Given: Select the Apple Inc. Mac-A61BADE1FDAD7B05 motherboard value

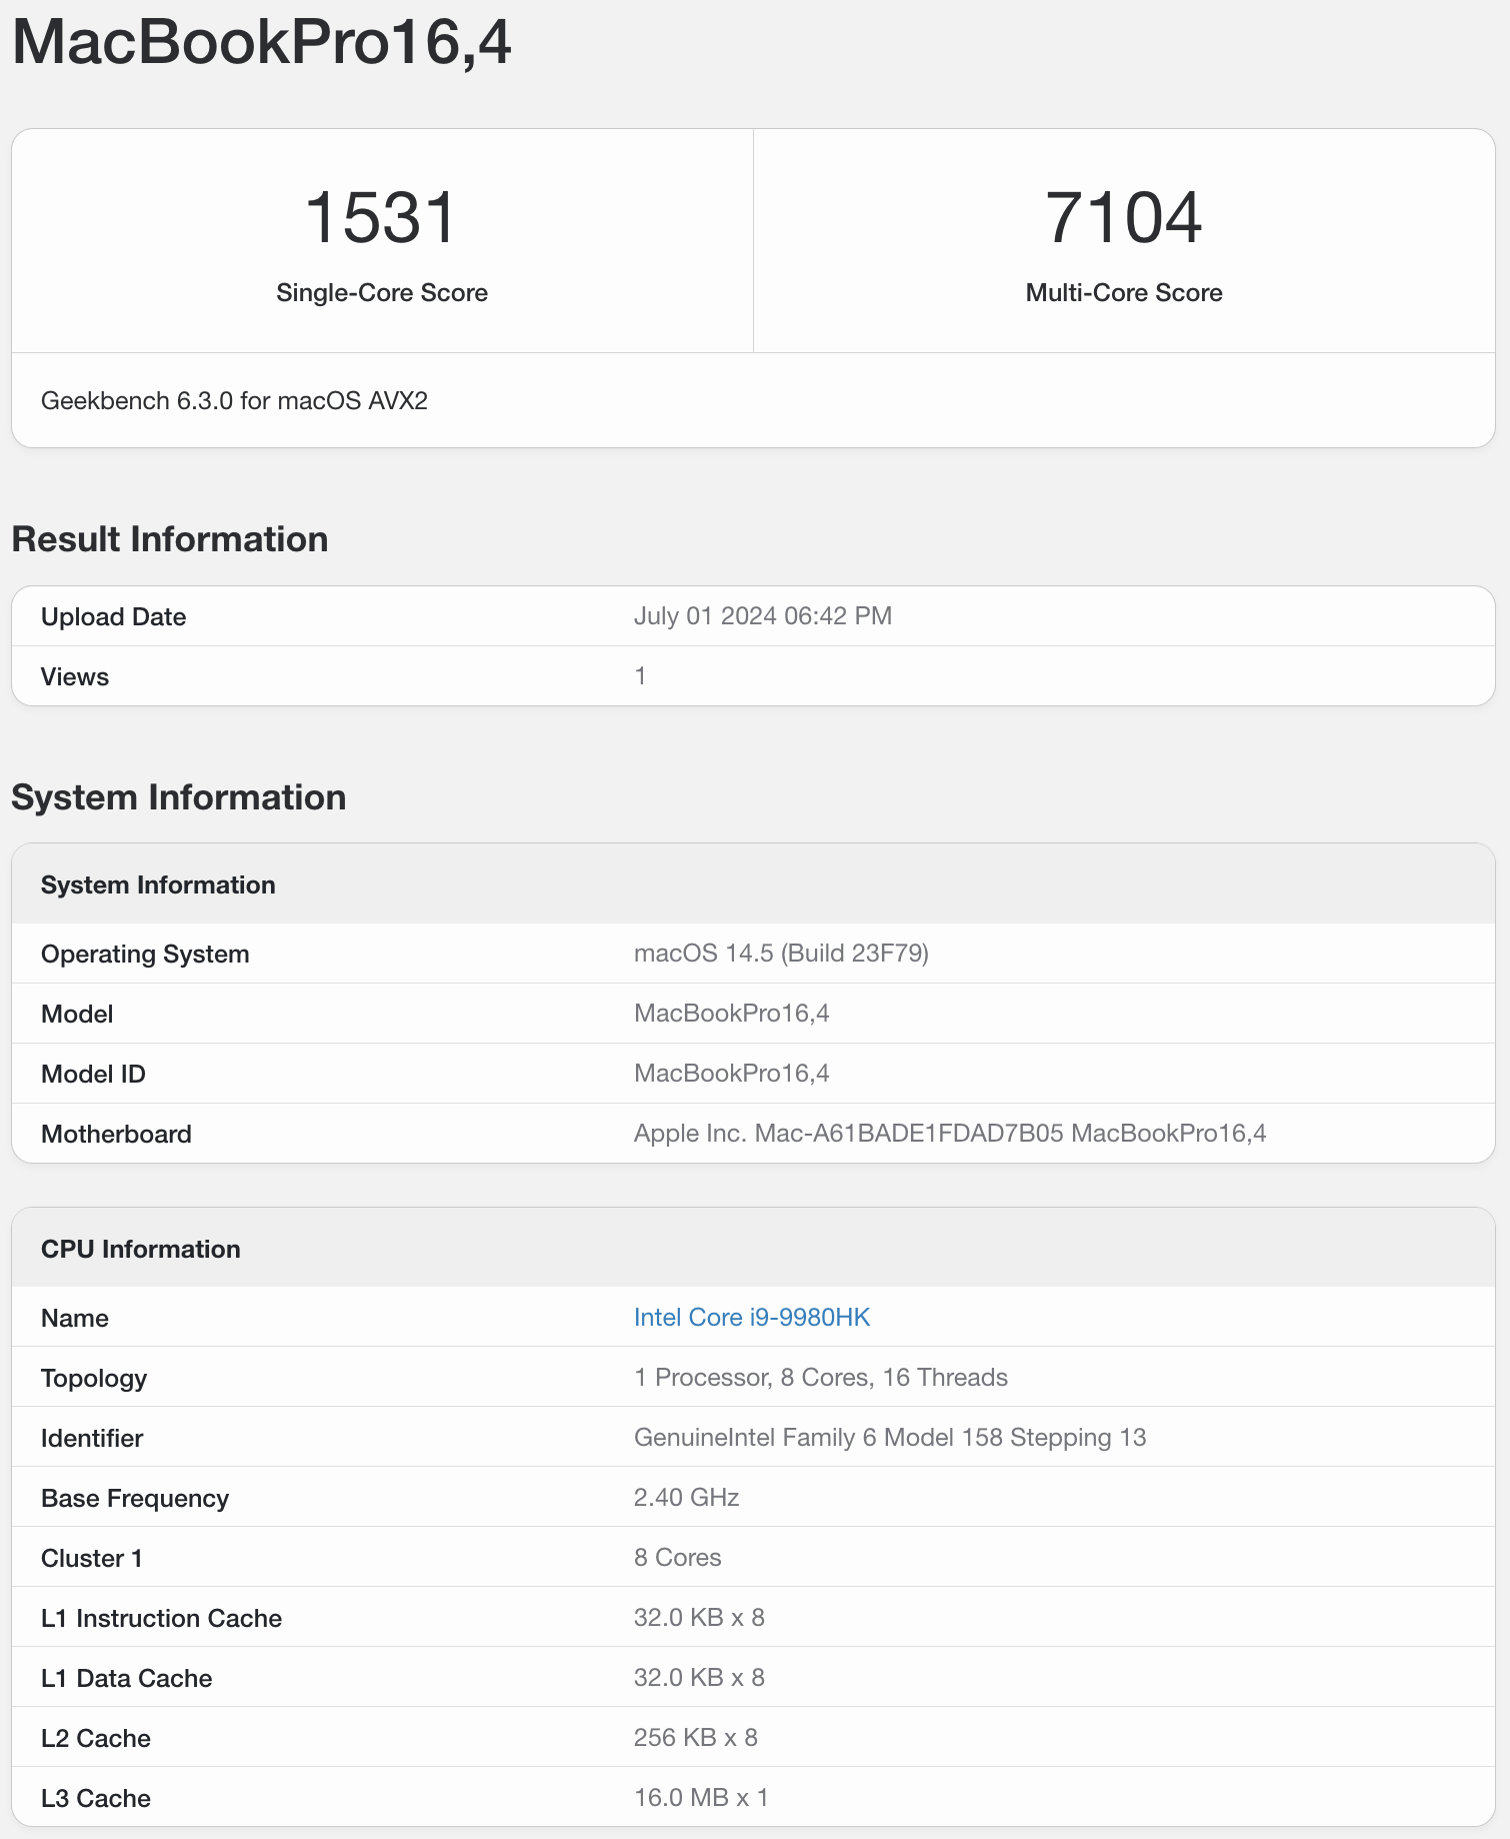Looking at the screenshot, I should (x=950, y=1133).
